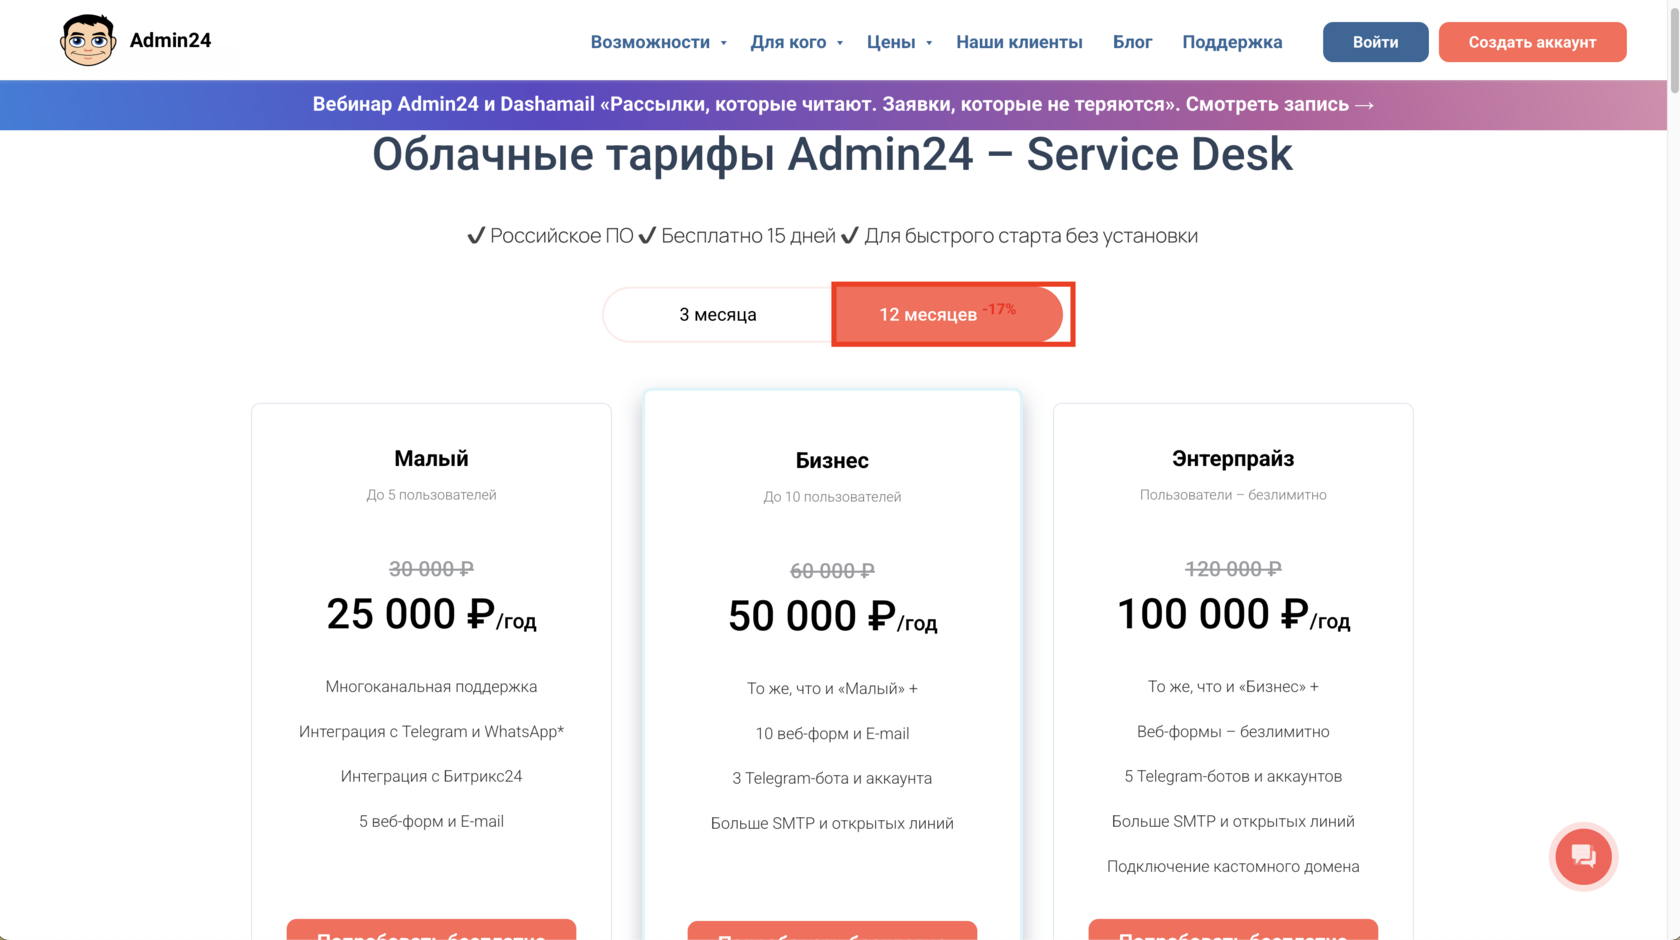Click the crossed-out 30 000 ₽ price
The image size is (1680, 940).
(x=431, y=569)
